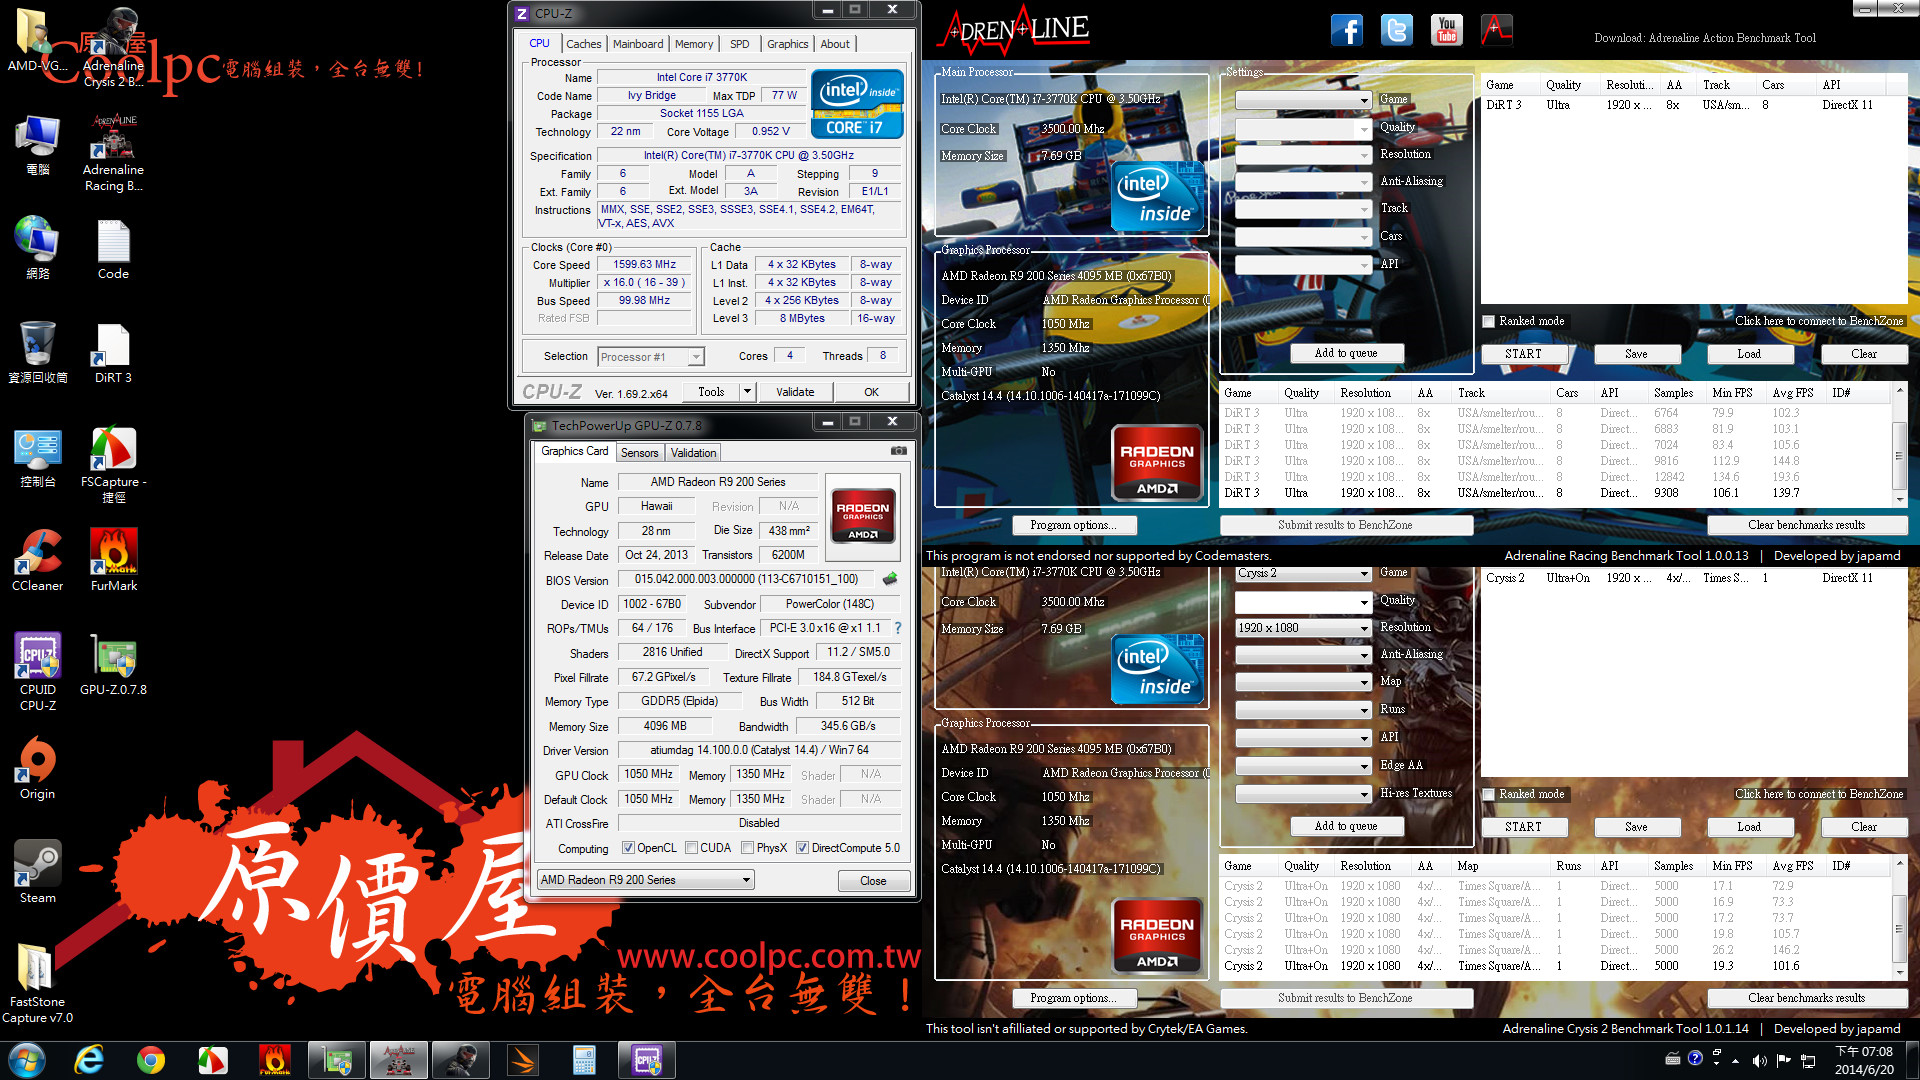
Task: Enable Ranked mode in DiRT 3 benchmark
Action: 1489,321
